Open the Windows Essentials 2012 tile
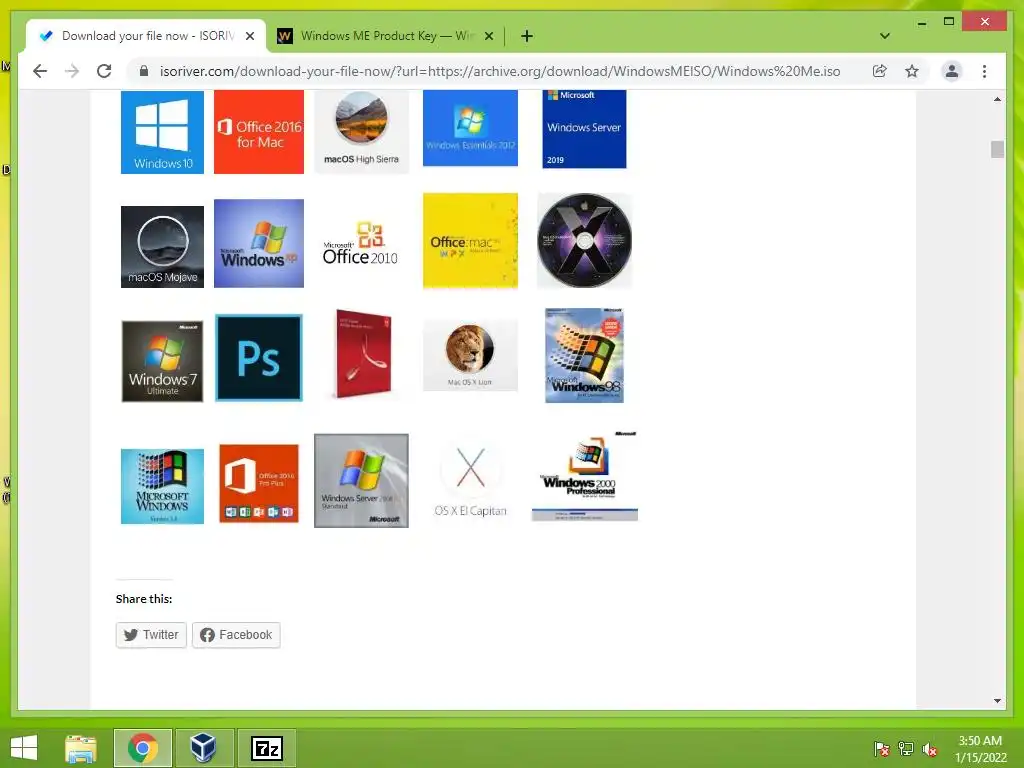Image resolution: width=1024 pixels, height=768 pixels. click(470, 128)
